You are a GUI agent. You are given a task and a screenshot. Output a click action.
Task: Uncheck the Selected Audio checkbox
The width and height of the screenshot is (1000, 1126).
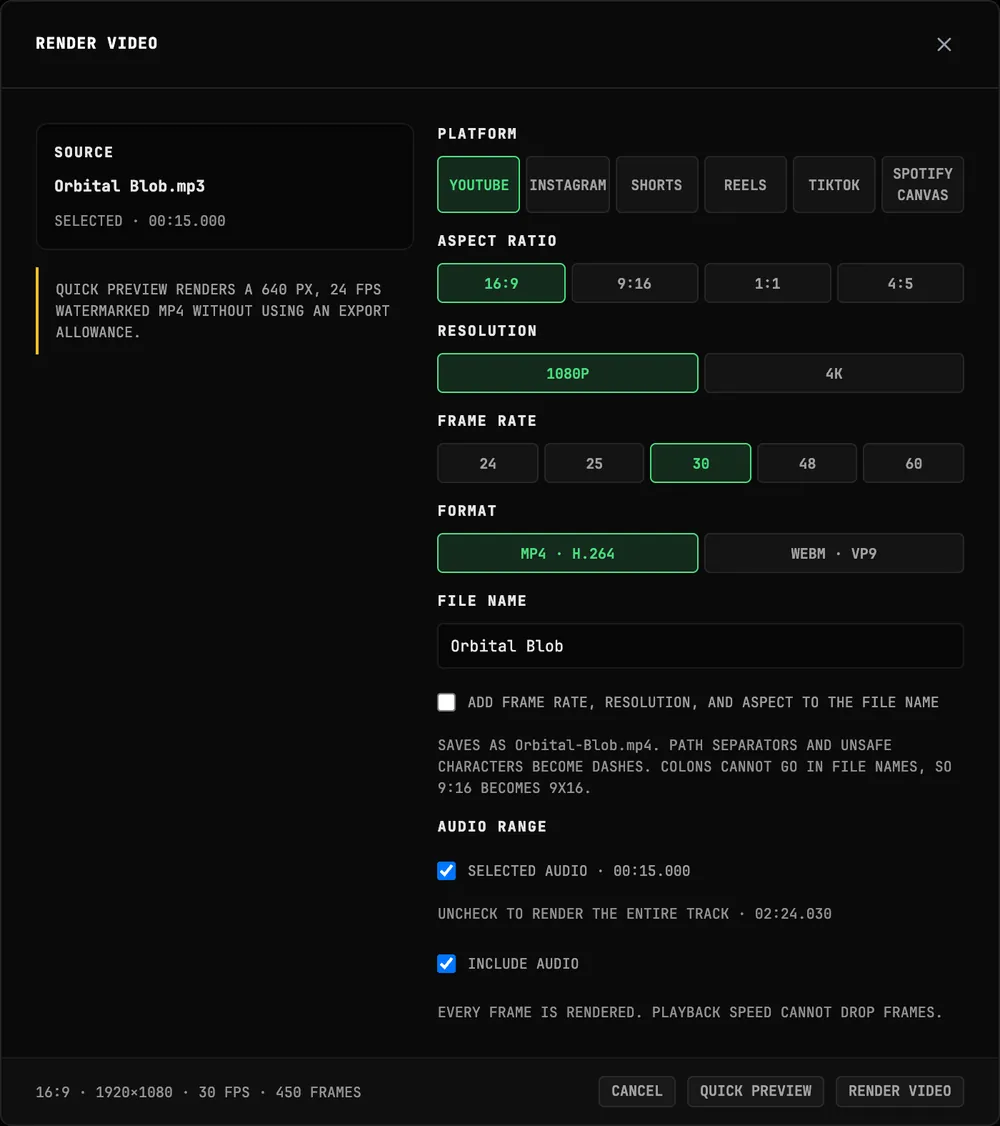point(447,870)
